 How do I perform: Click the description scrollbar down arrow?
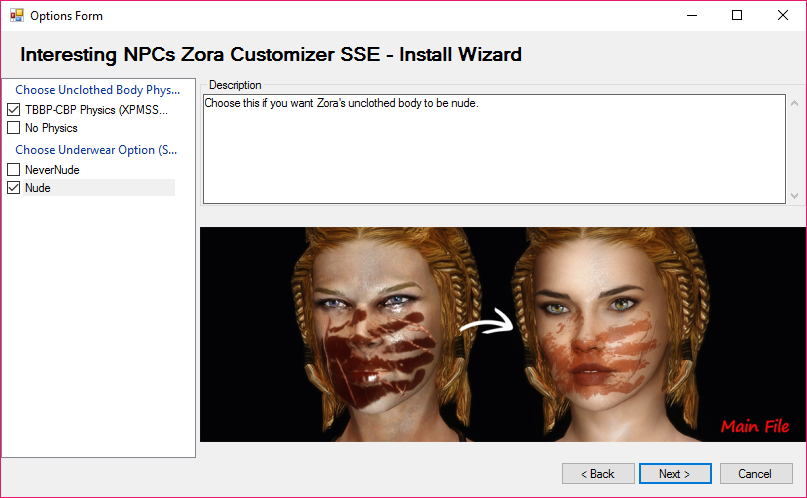(795, 196)
